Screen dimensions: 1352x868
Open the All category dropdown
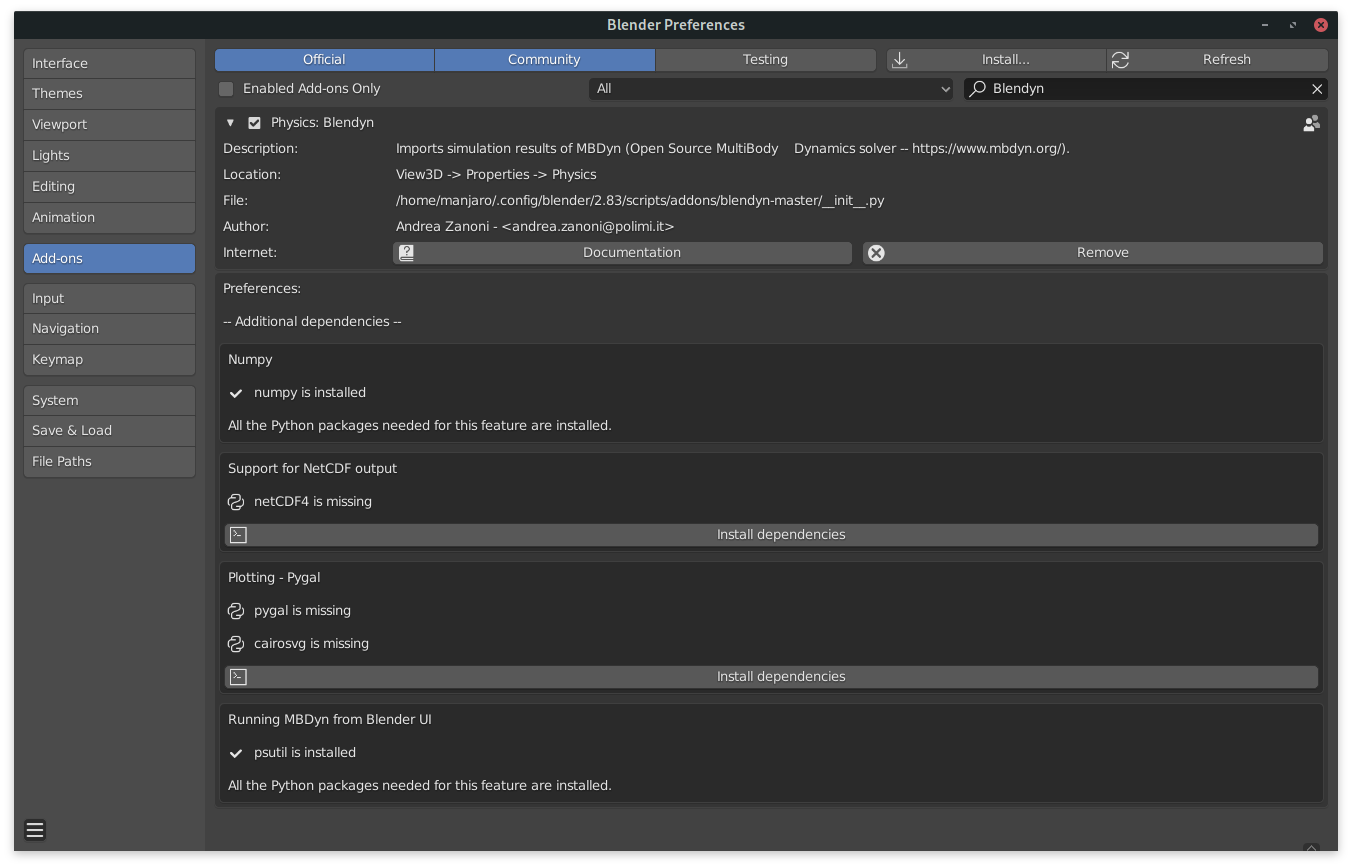coord(771,89)
